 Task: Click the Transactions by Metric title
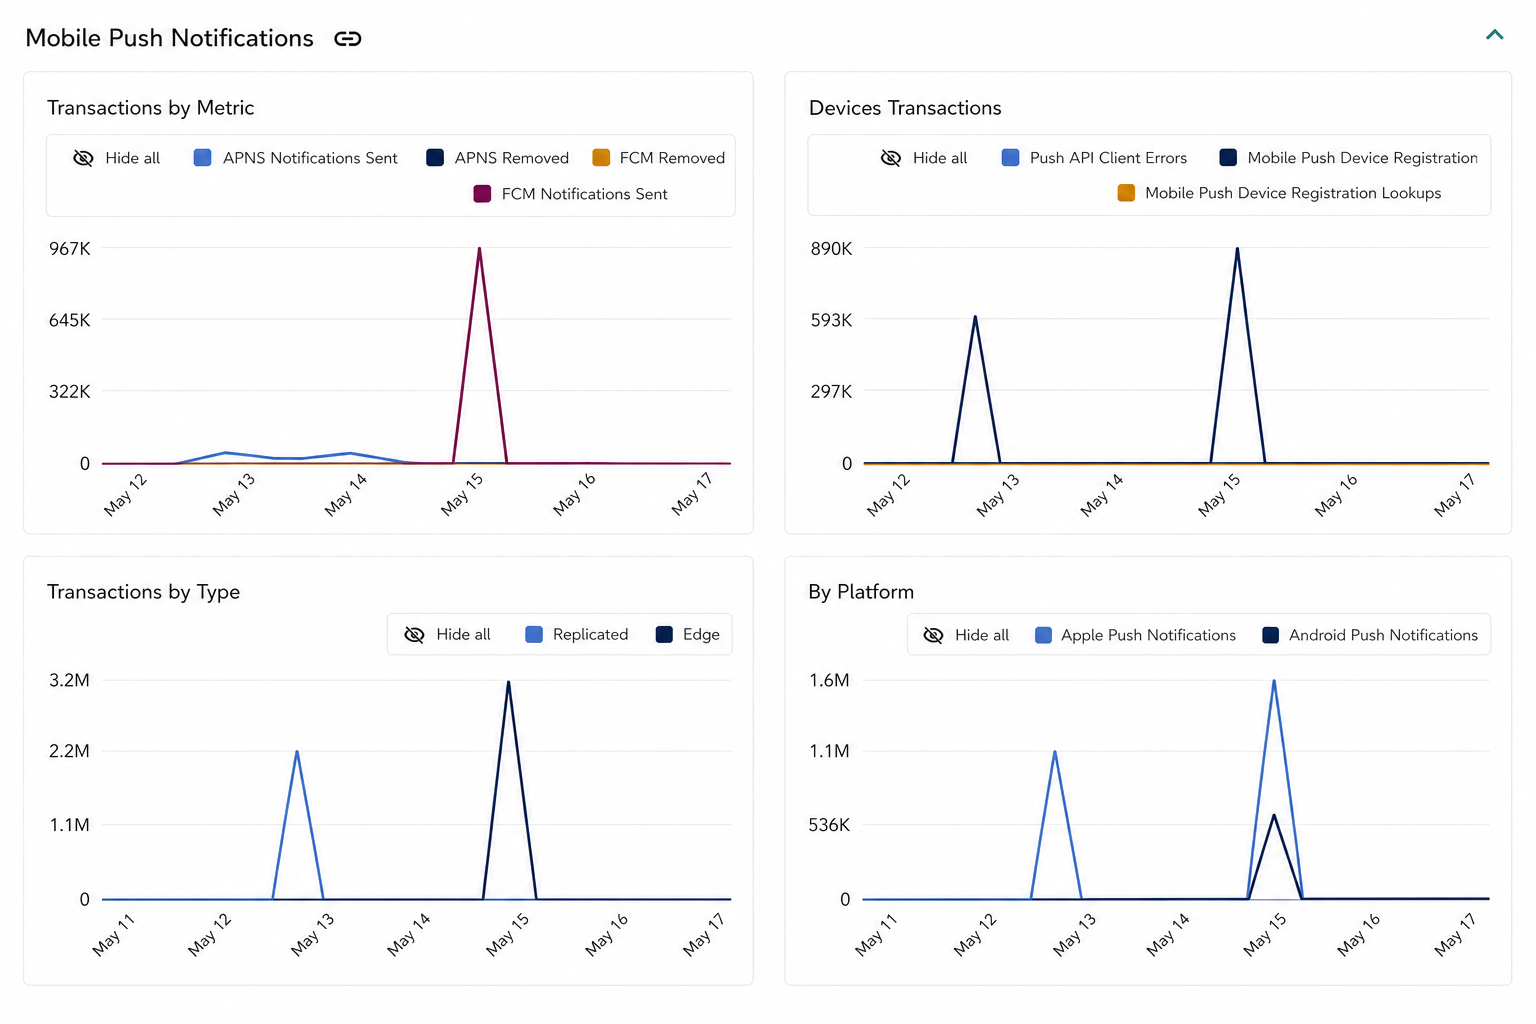[x=150, y=108]
